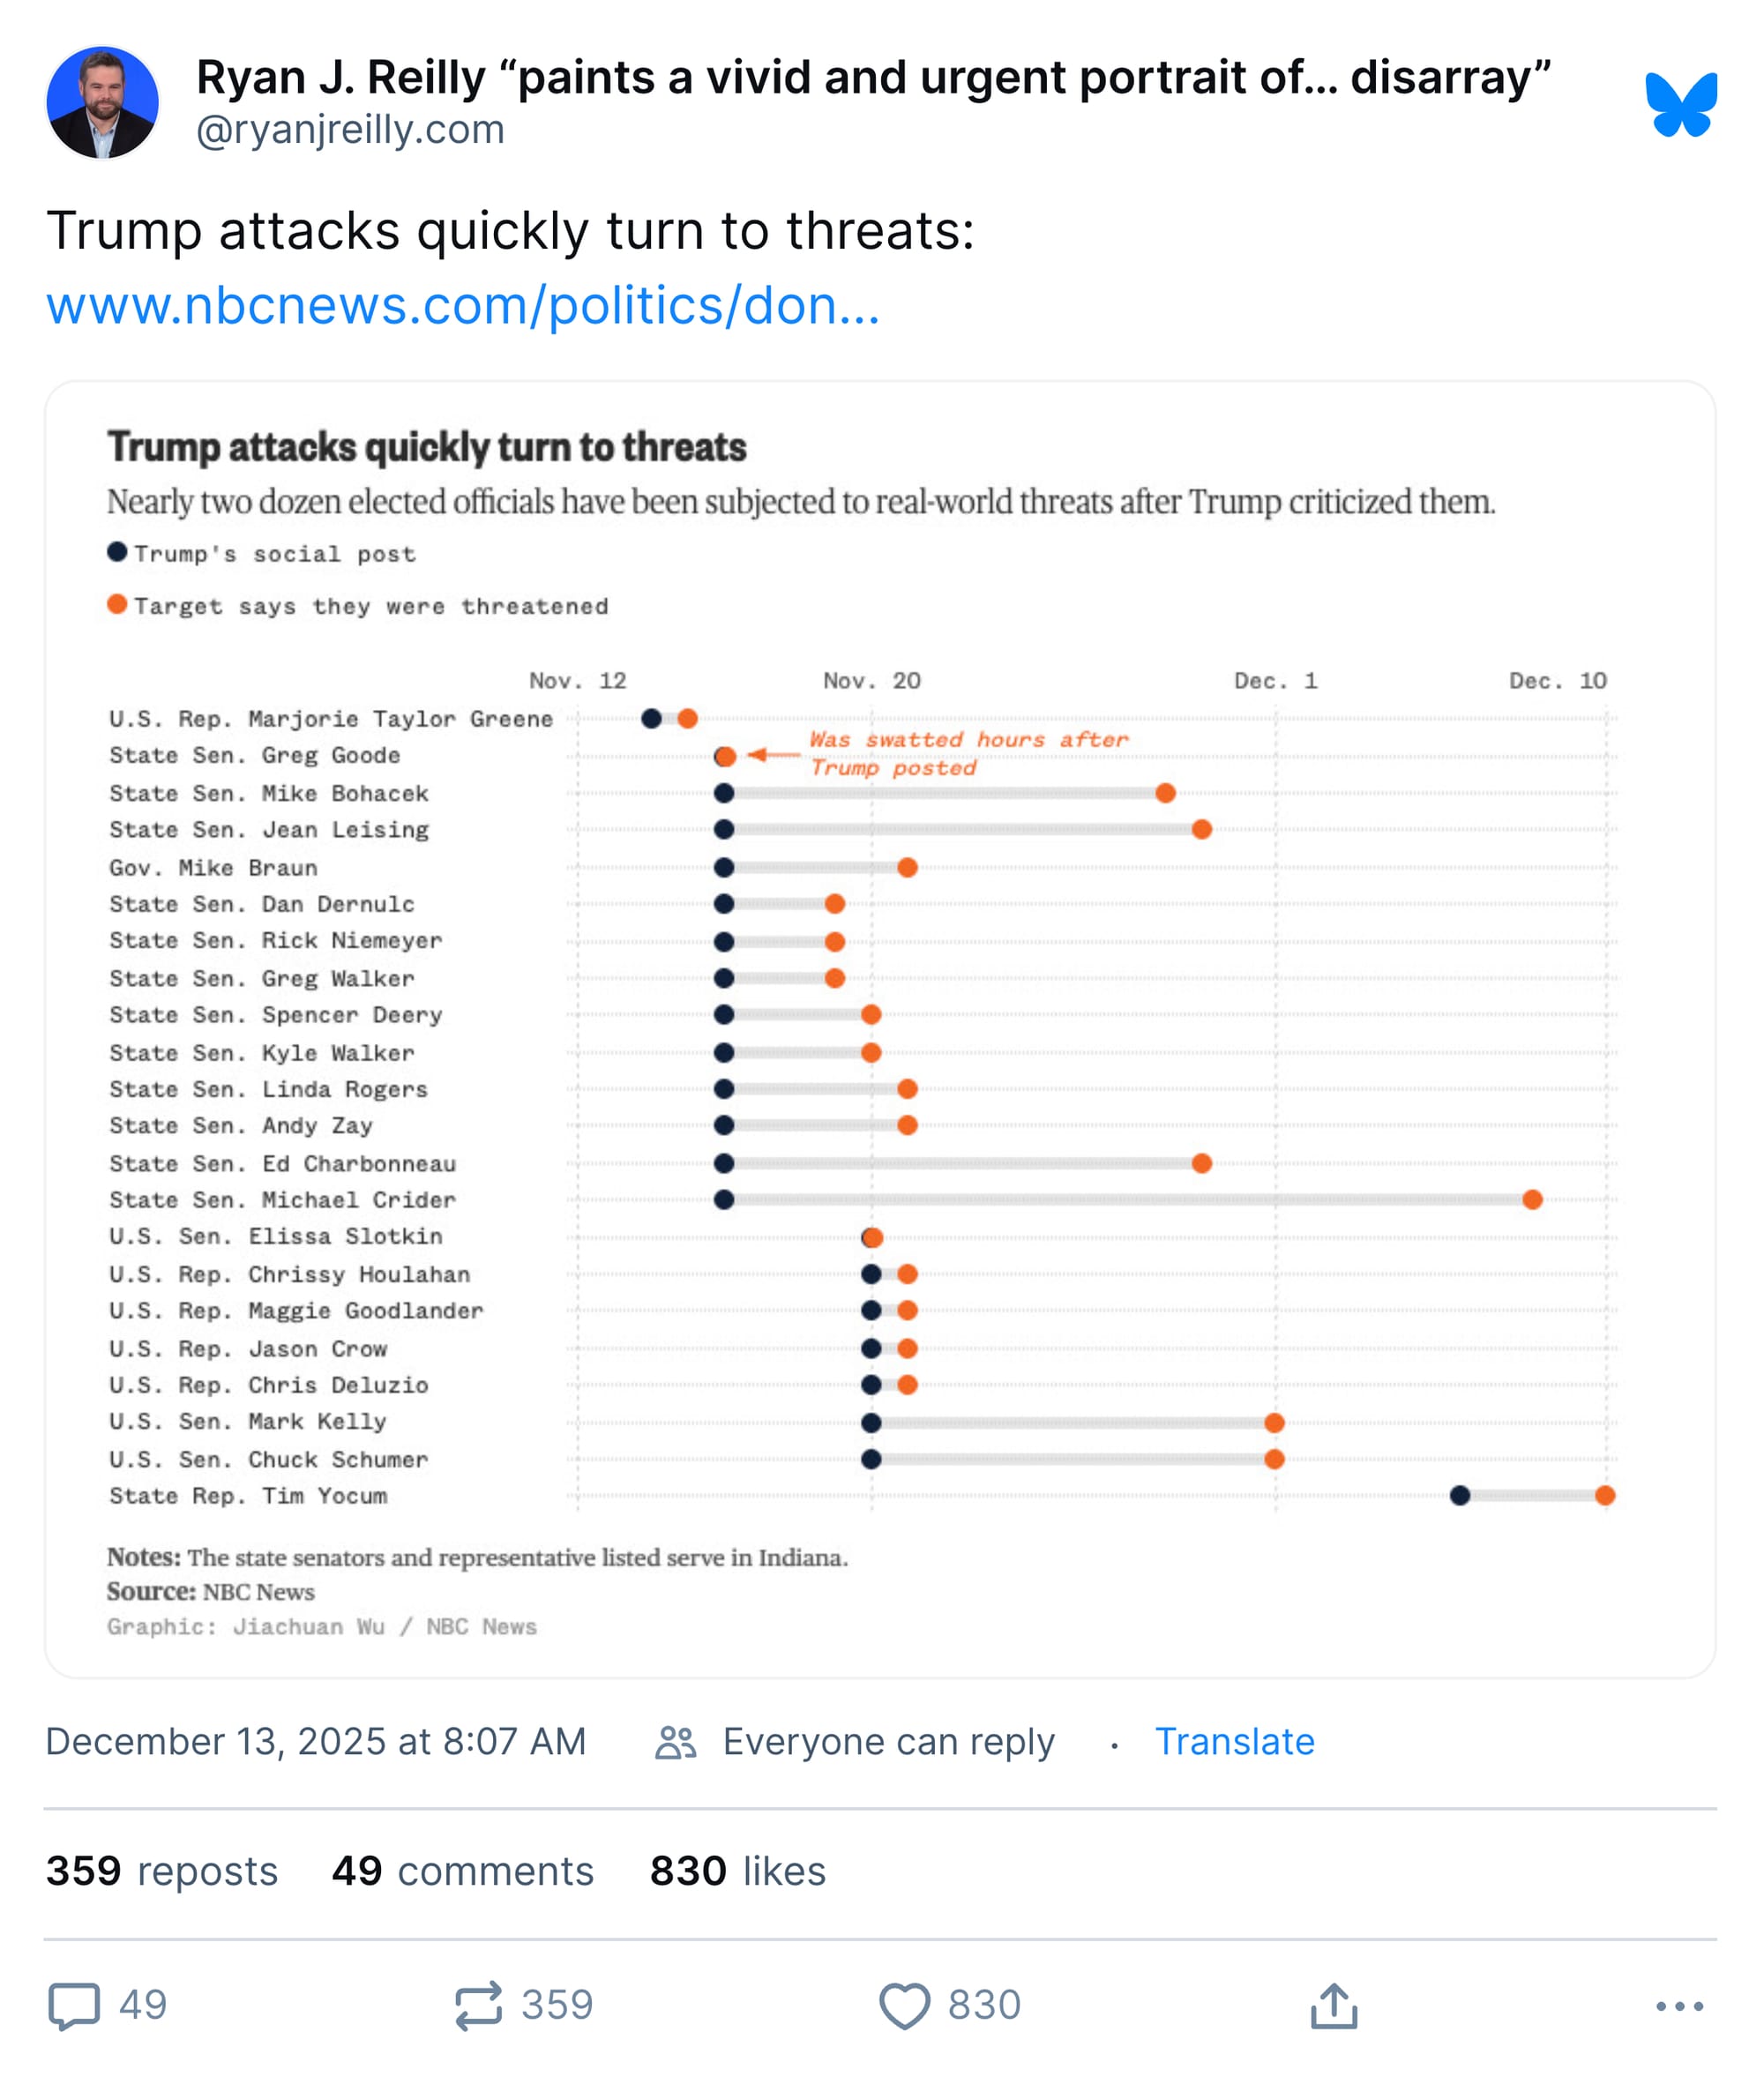Open the embedded threats chart image
This screenshot has height=2084, width=1764.
tap(880, 1030)
